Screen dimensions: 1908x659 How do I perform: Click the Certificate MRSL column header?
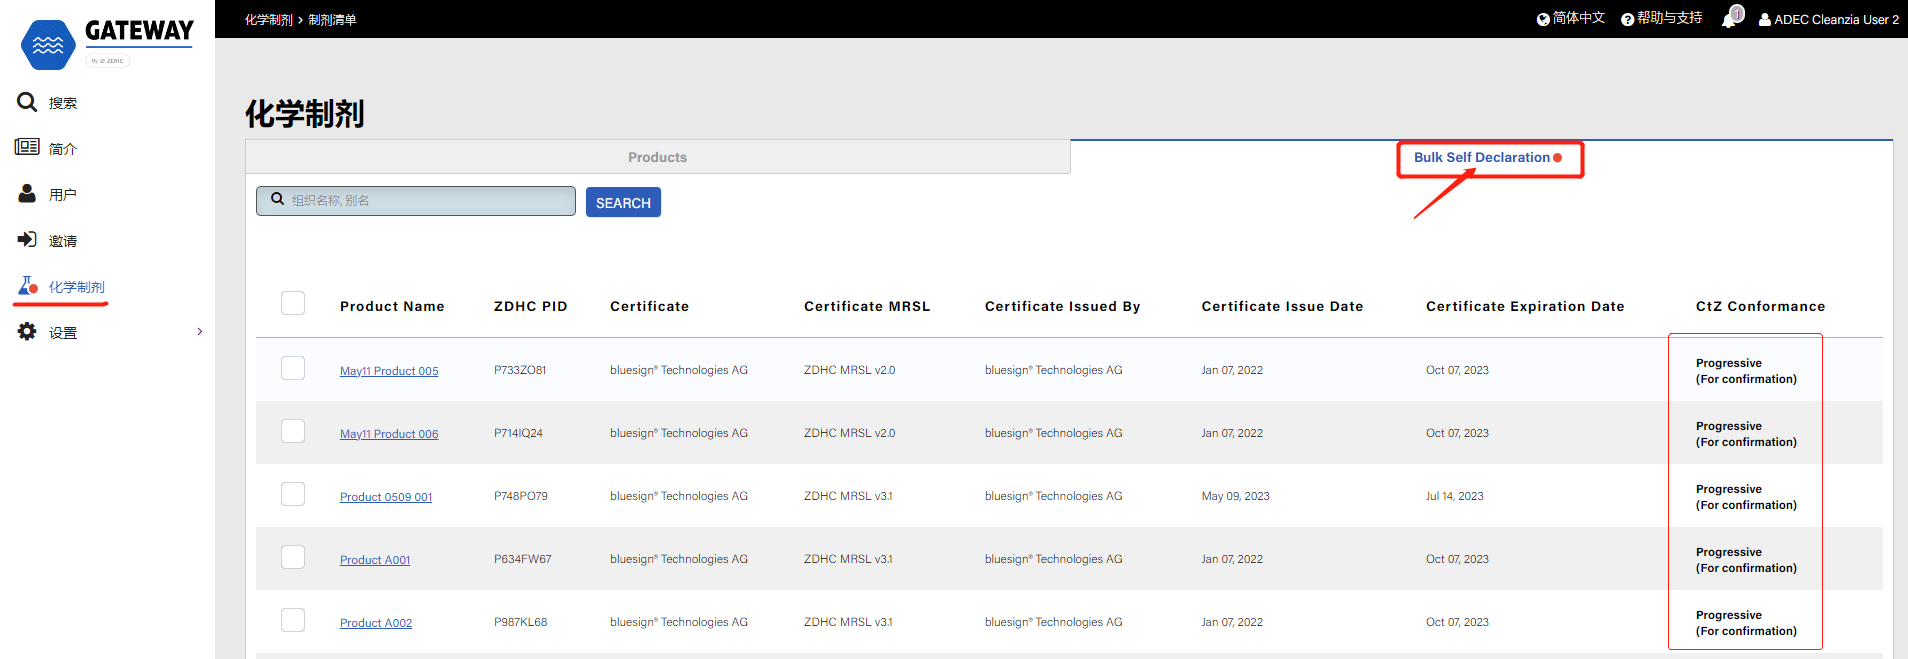[x=867, y=306]
